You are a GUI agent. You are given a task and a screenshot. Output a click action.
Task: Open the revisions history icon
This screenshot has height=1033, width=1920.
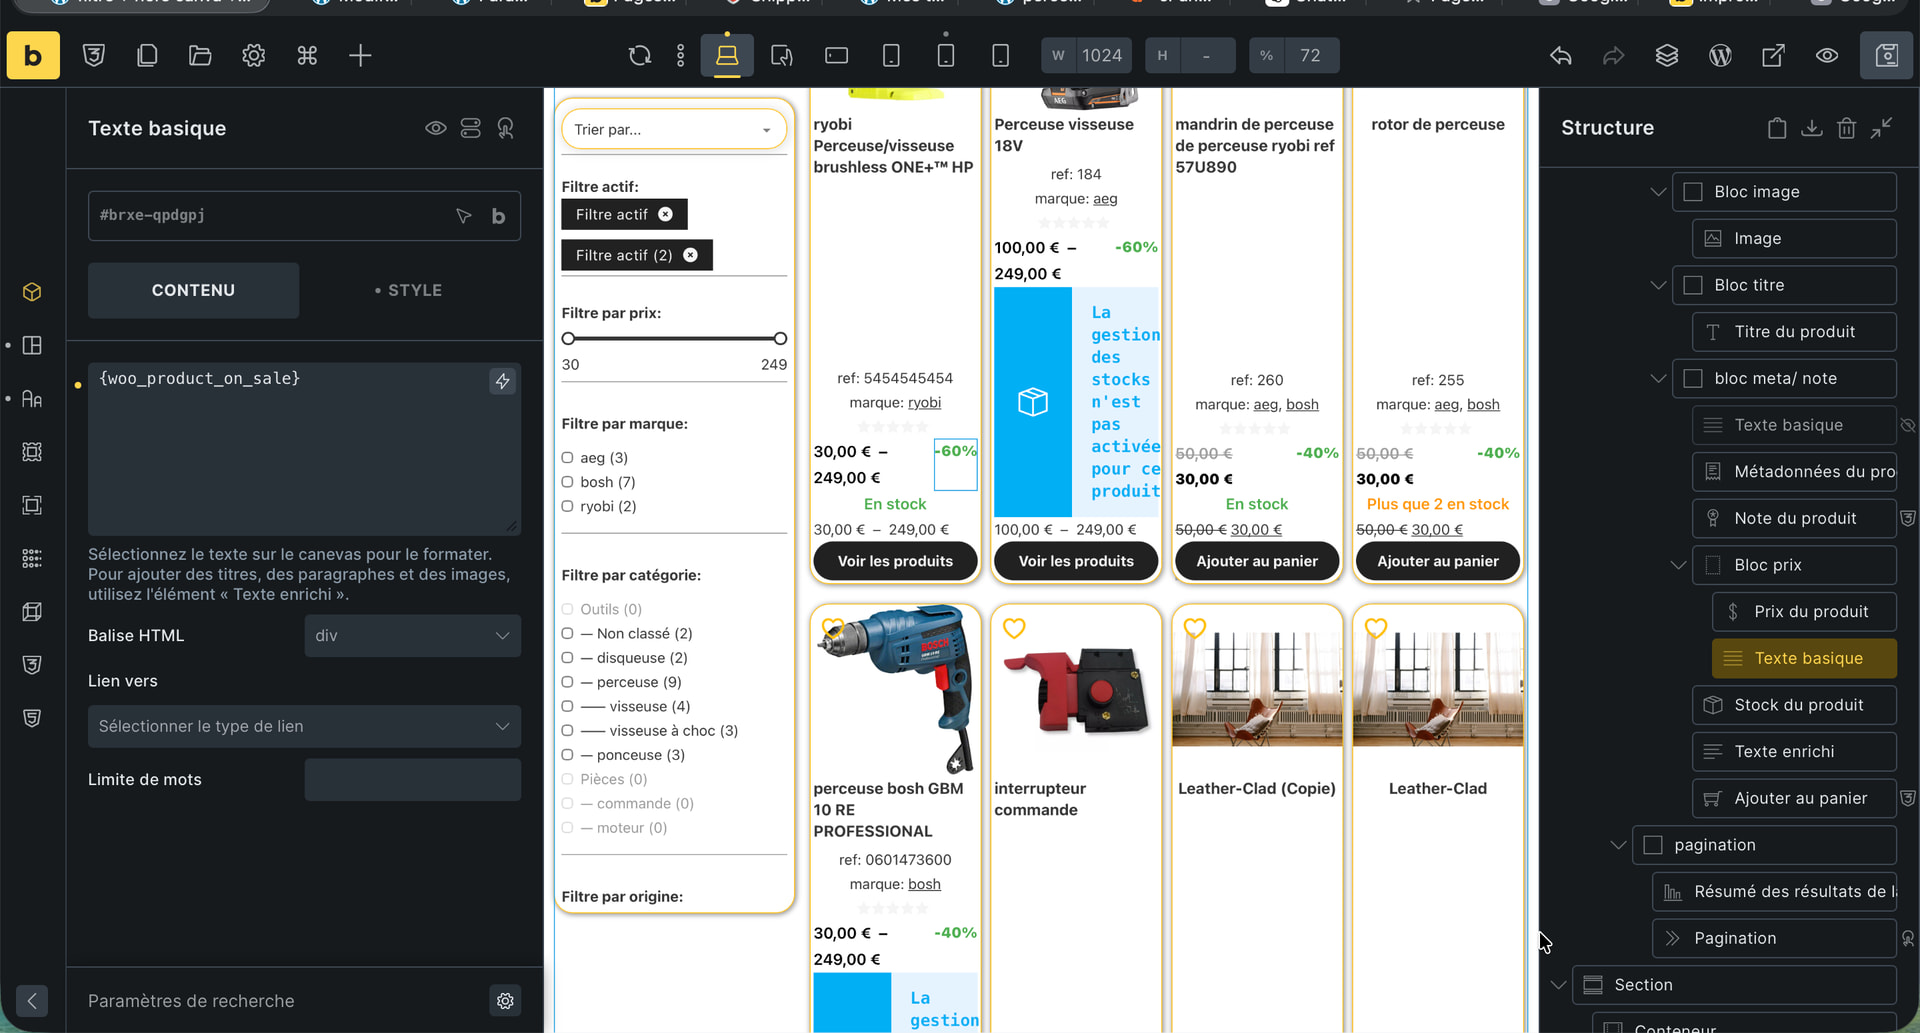(x=640, y=56)
